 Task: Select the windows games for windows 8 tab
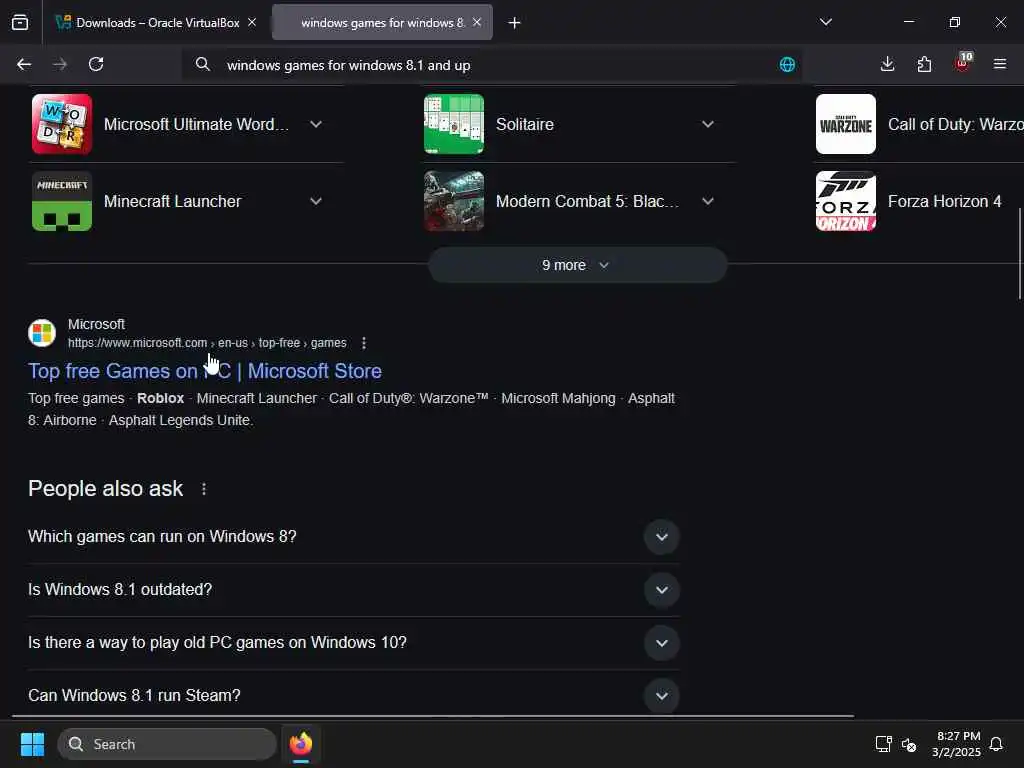(382, 22)
